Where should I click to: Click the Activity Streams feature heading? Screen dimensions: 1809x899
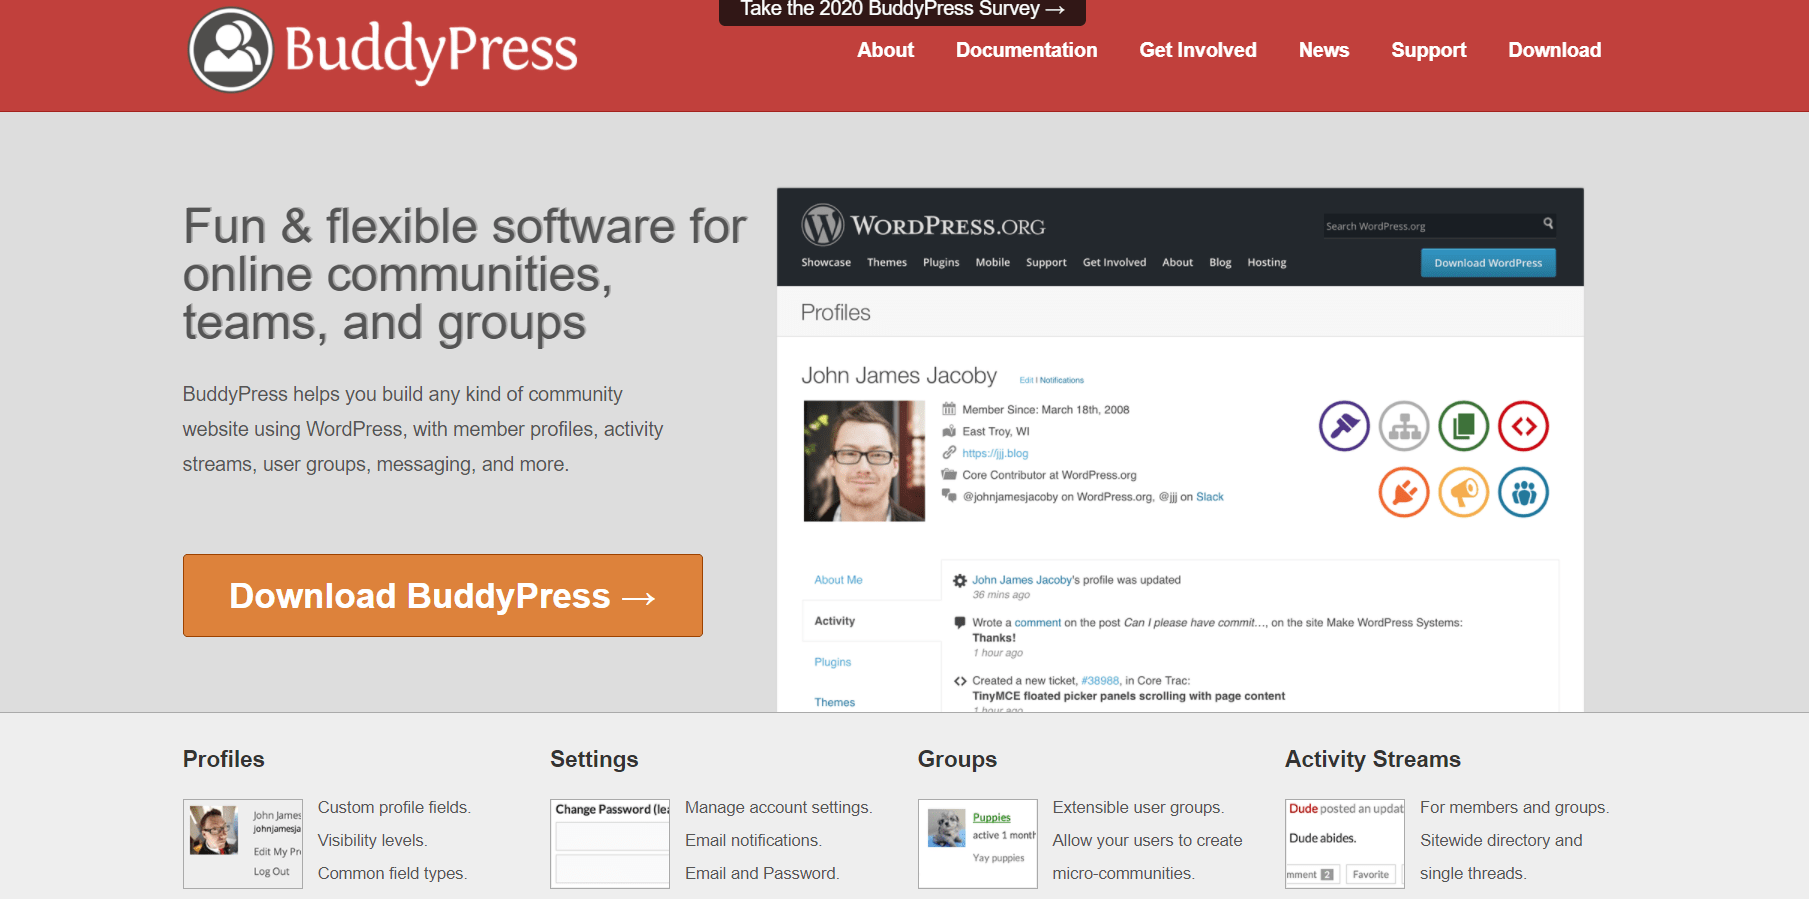coord(1373,759)
